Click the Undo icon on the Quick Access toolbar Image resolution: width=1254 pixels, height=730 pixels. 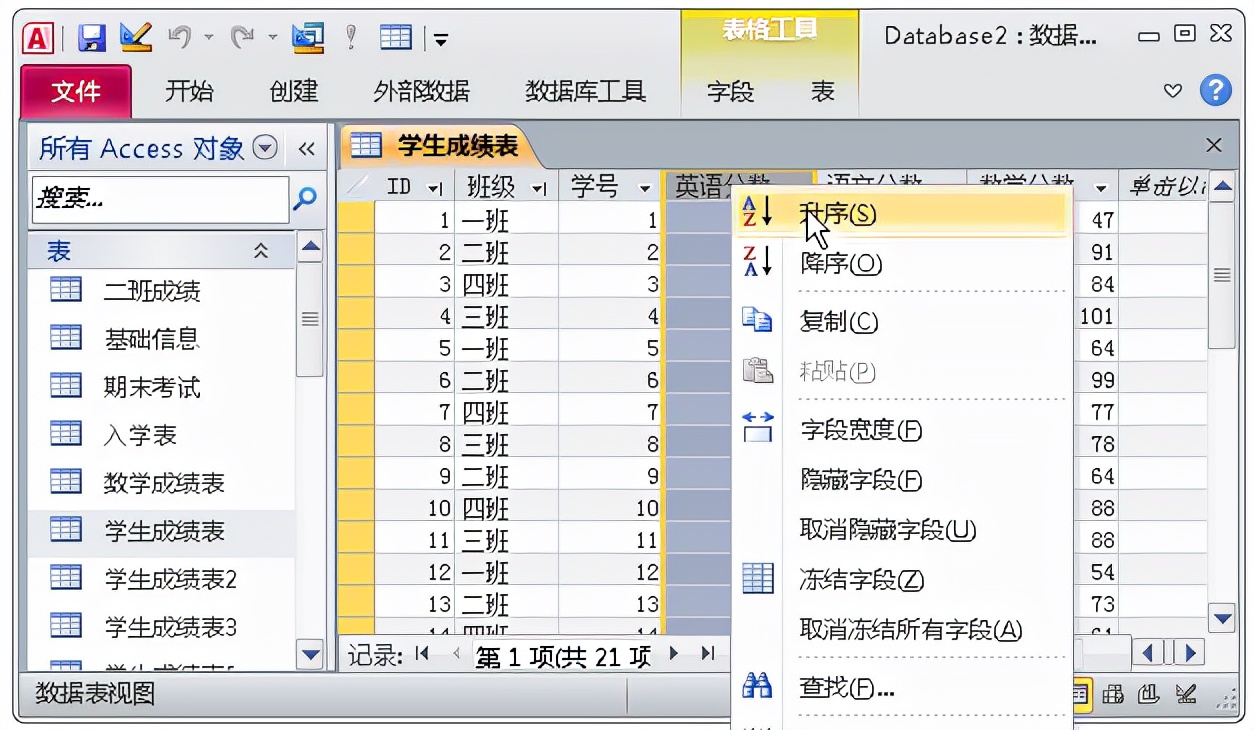click(183, 35)
